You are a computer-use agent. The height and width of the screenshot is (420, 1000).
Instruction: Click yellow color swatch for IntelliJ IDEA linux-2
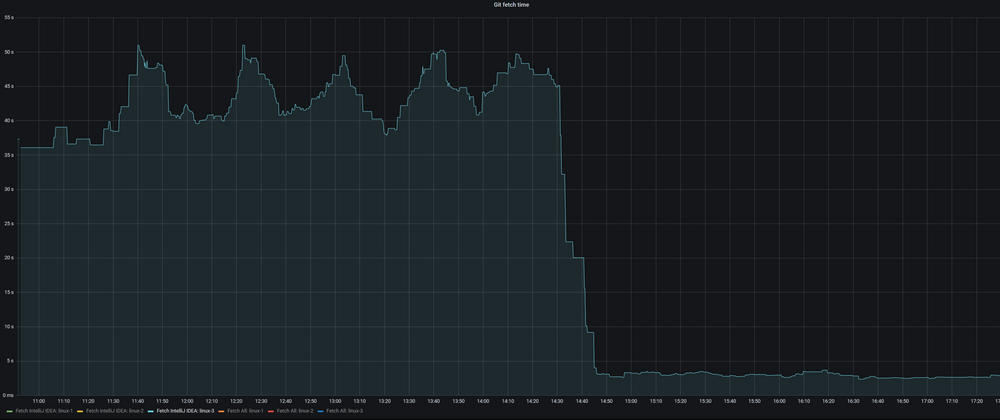80,411
